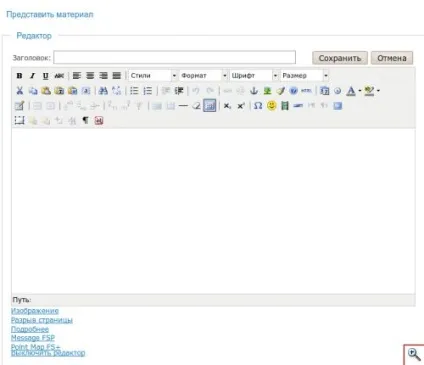Open the Размер dropdown

coord(305,76)
